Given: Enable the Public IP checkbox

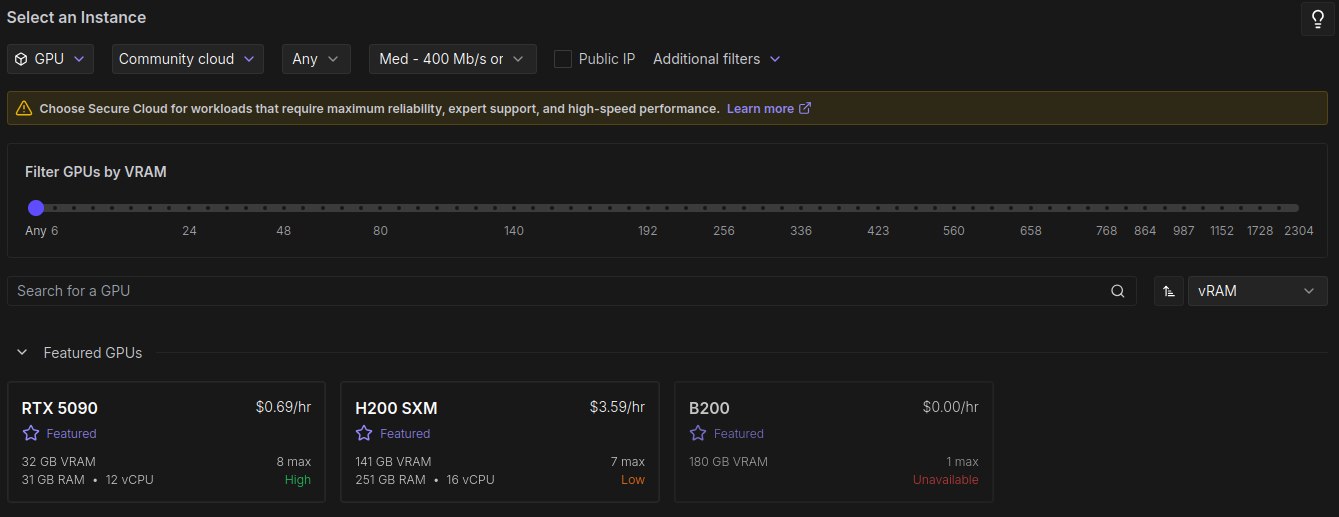Looking at the screenshot, I should tap(563, 59).
